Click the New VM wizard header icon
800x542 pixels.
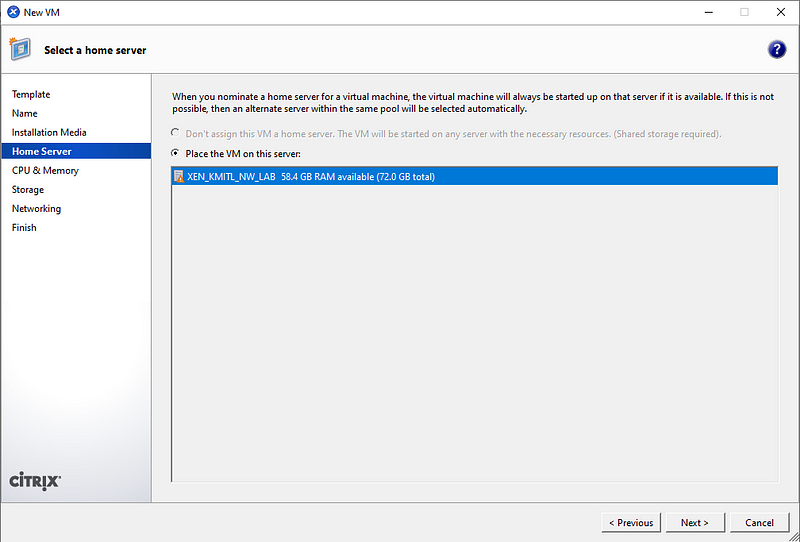click(x=20, y=49)
